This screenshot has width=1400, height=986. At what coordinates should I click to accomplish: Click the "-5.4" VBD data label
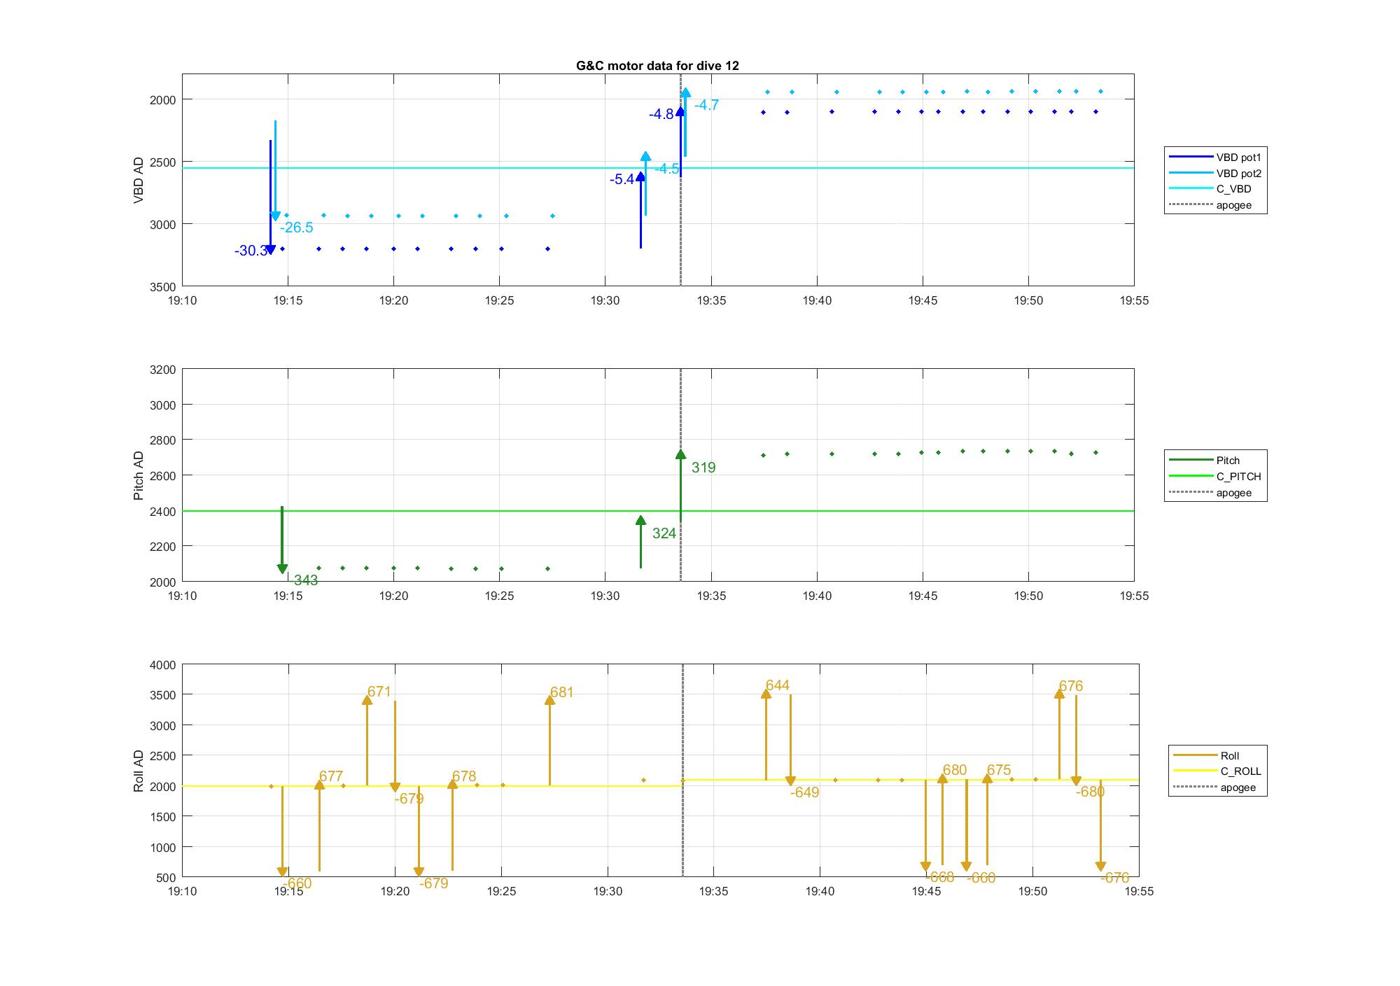pos(622,180)
